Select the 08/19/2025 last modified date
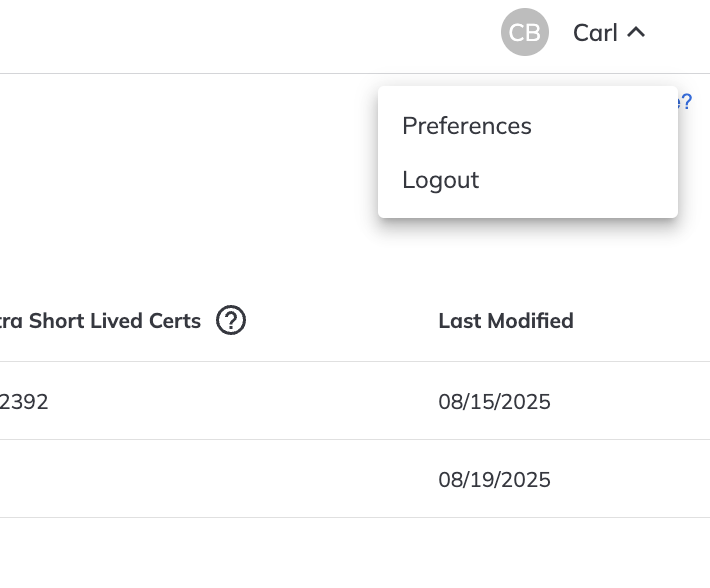The image size is (710, 588). point(494,479)
